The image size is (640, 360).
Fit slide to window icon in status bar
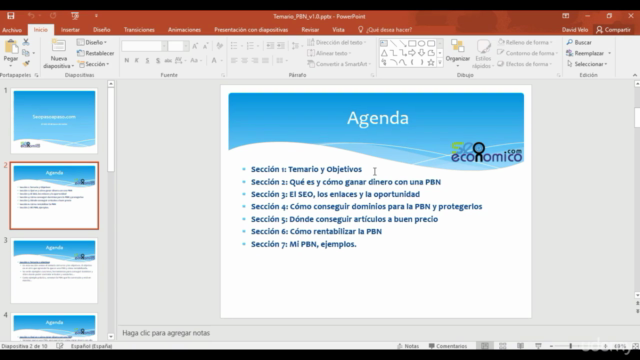click(x=635, y=346)
